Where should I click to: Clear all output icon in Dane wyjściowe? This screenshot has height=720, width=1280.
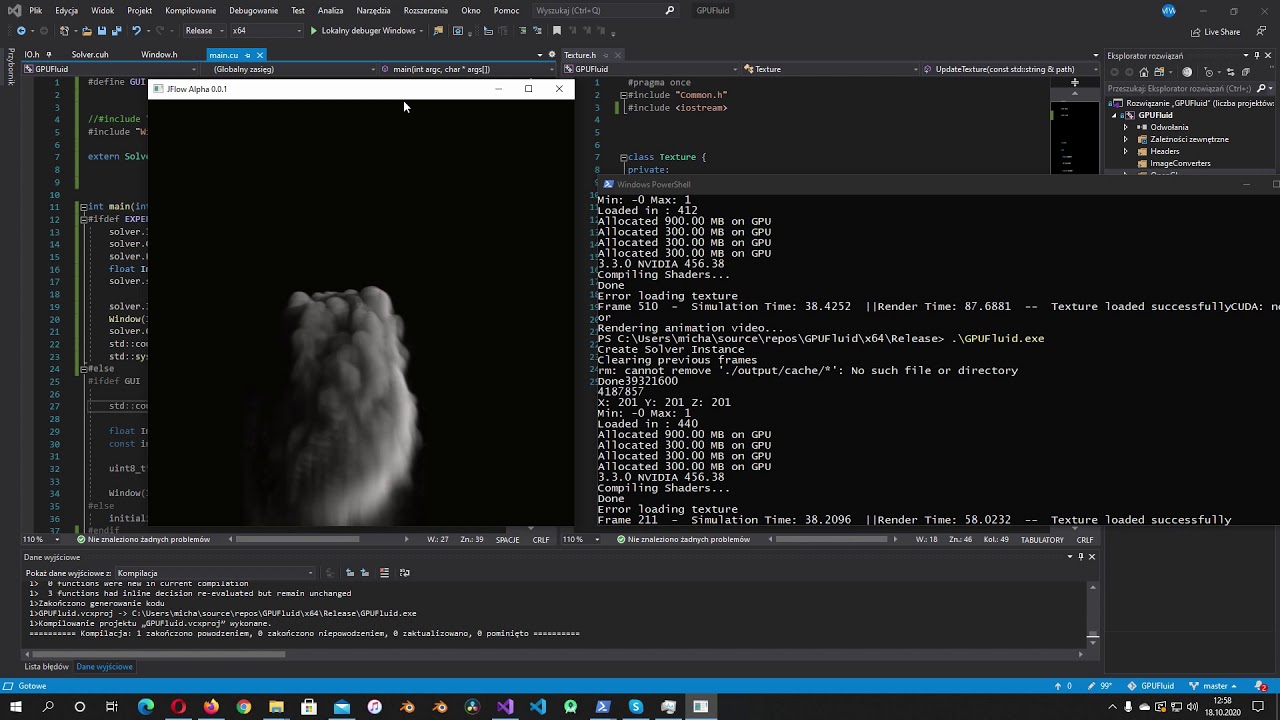point(384,573)
